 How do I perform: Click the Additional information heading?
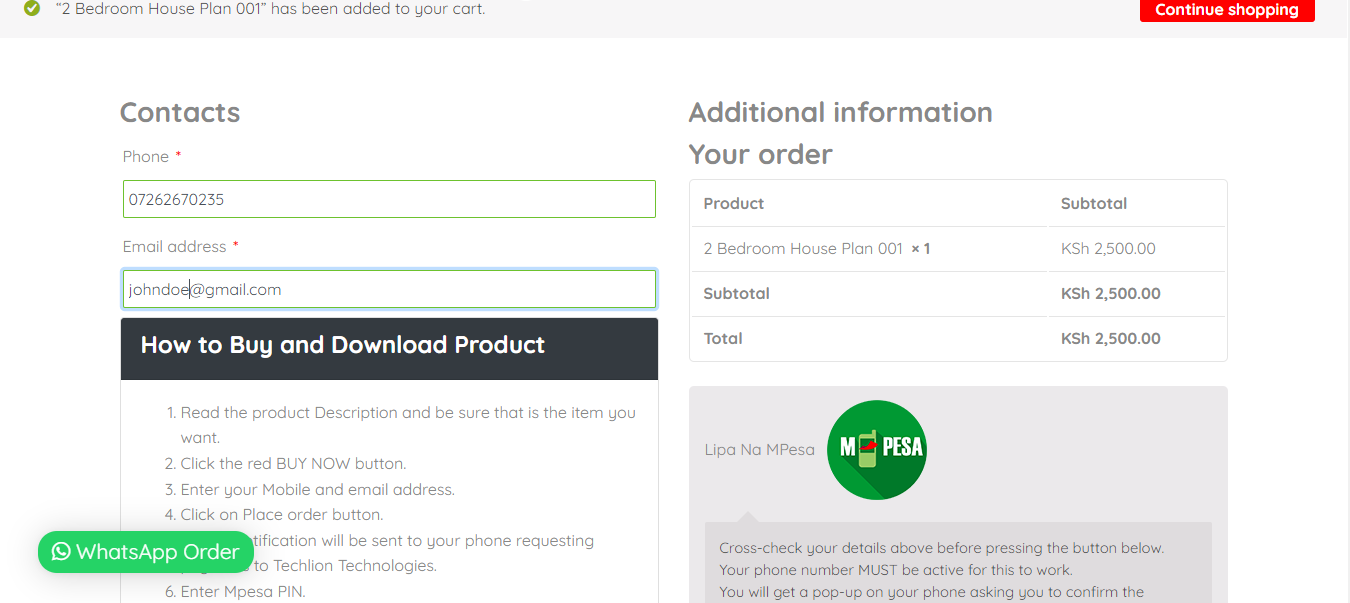click(841, 112)
